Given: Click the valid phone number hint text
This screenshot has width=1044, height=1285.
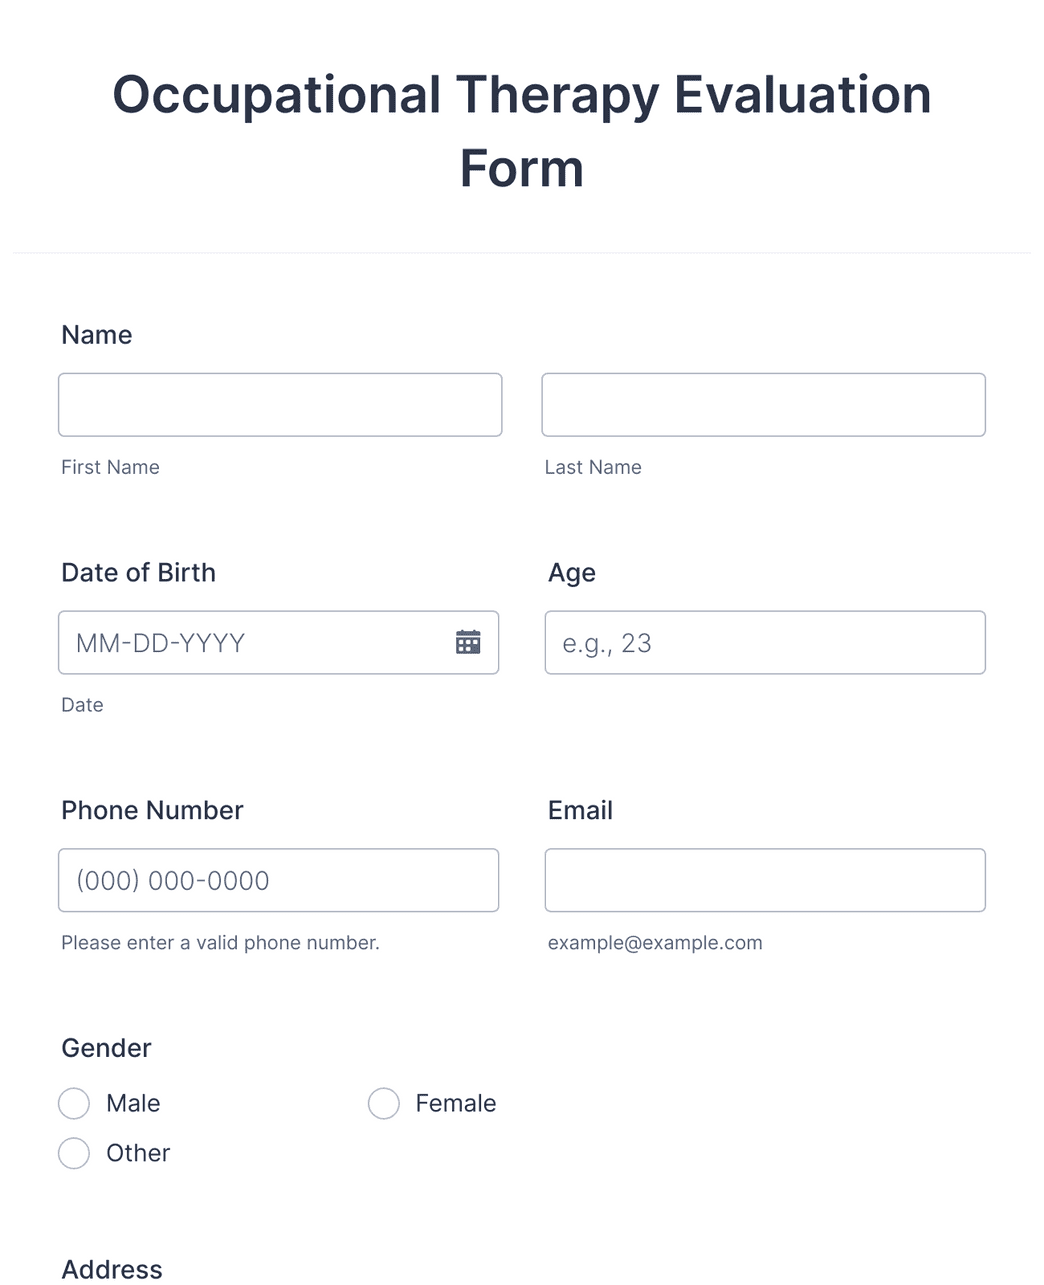Looking at the screenshot, I should (x=220, y=943).
